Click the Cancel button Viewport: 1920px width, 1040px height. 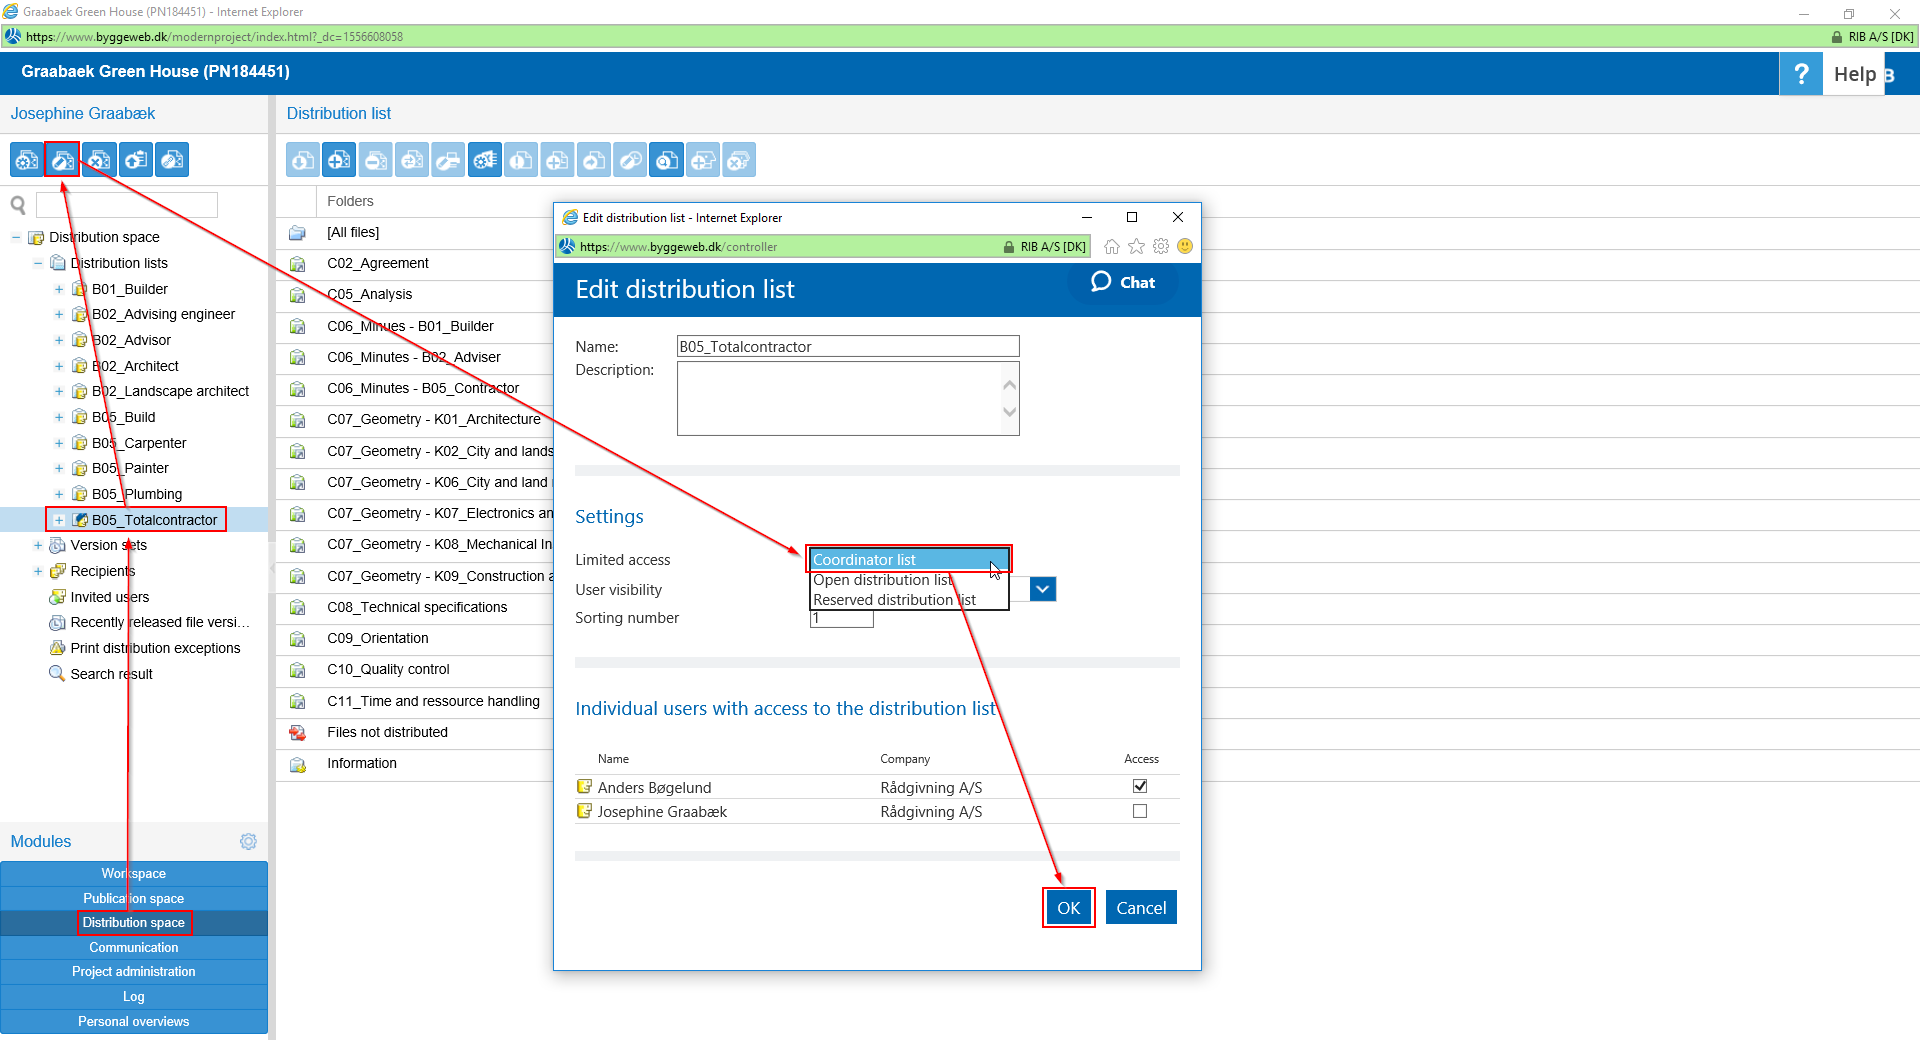pos(1140,908)
